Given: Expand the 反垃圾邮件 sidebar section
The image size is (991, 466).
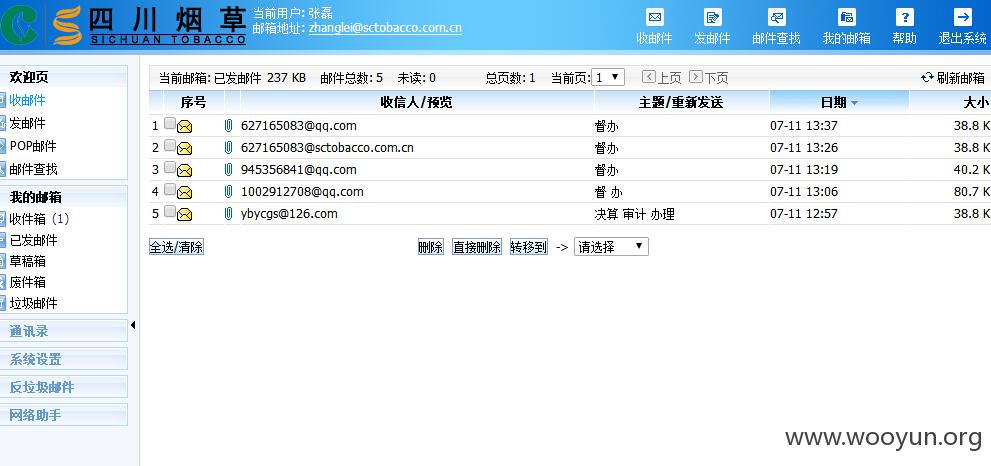Looking at the screenshot, I should coord(64,387).
